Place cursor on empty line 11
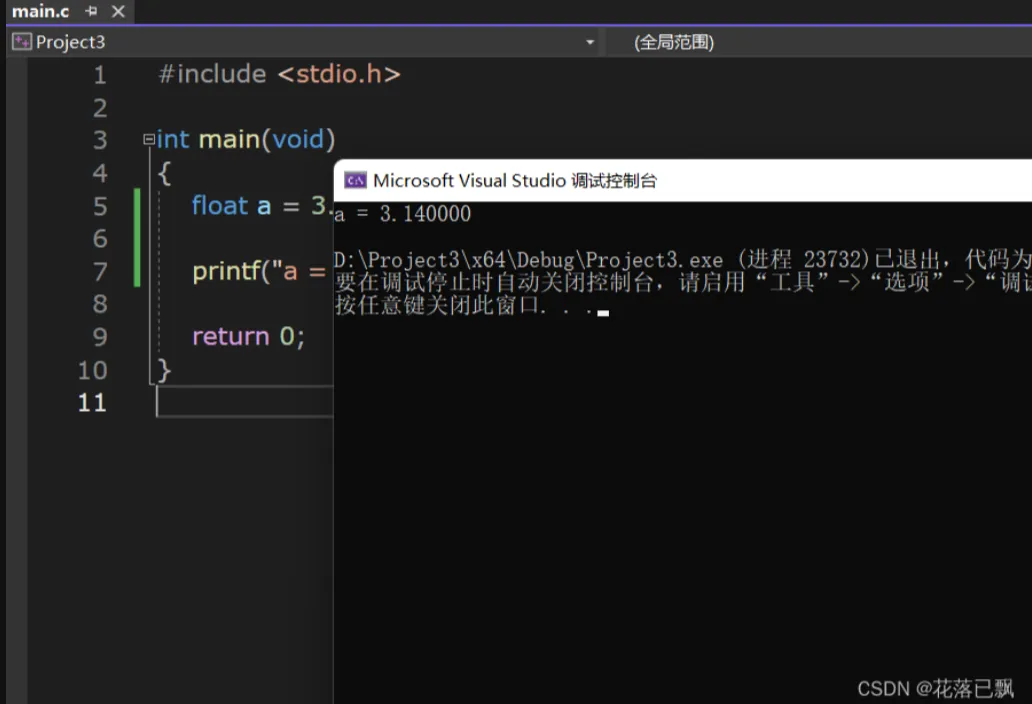The width and height of the screenshot is (1032, 704). tap(245, 401)
